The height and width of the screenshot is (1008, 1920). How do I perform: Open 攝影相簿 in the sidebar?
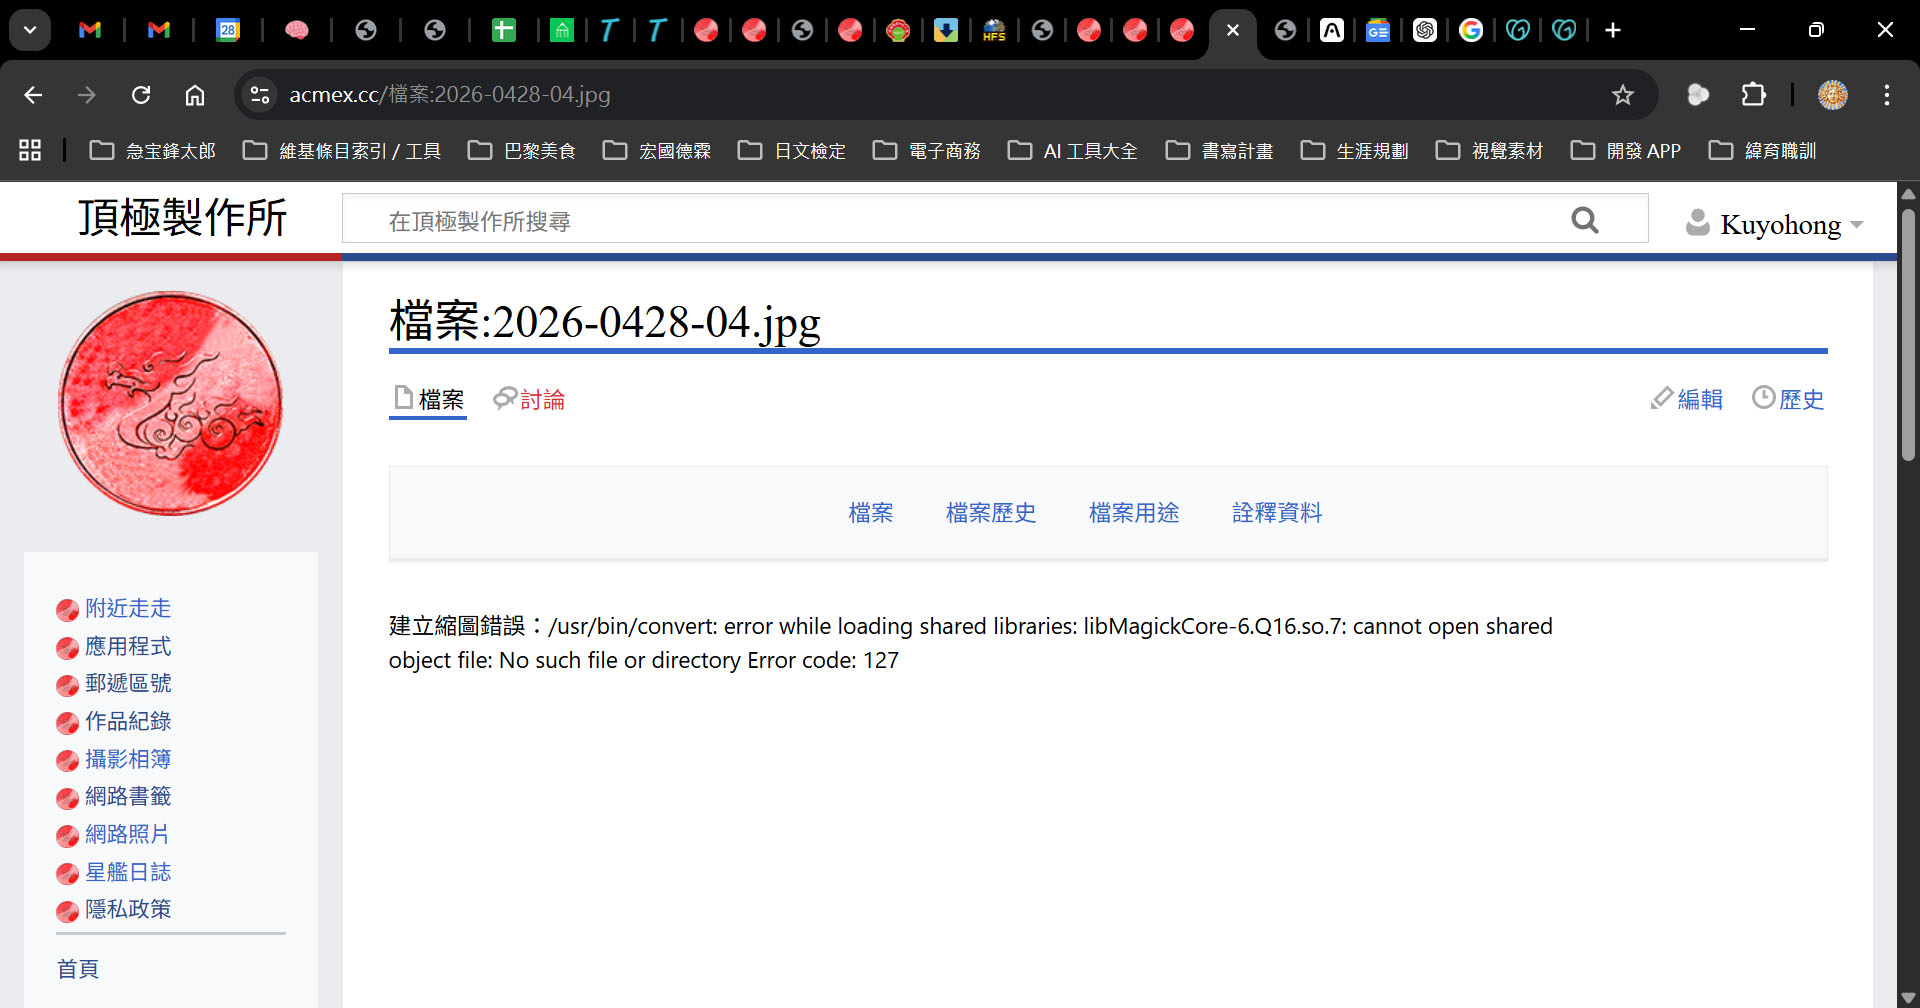[128, 759]
